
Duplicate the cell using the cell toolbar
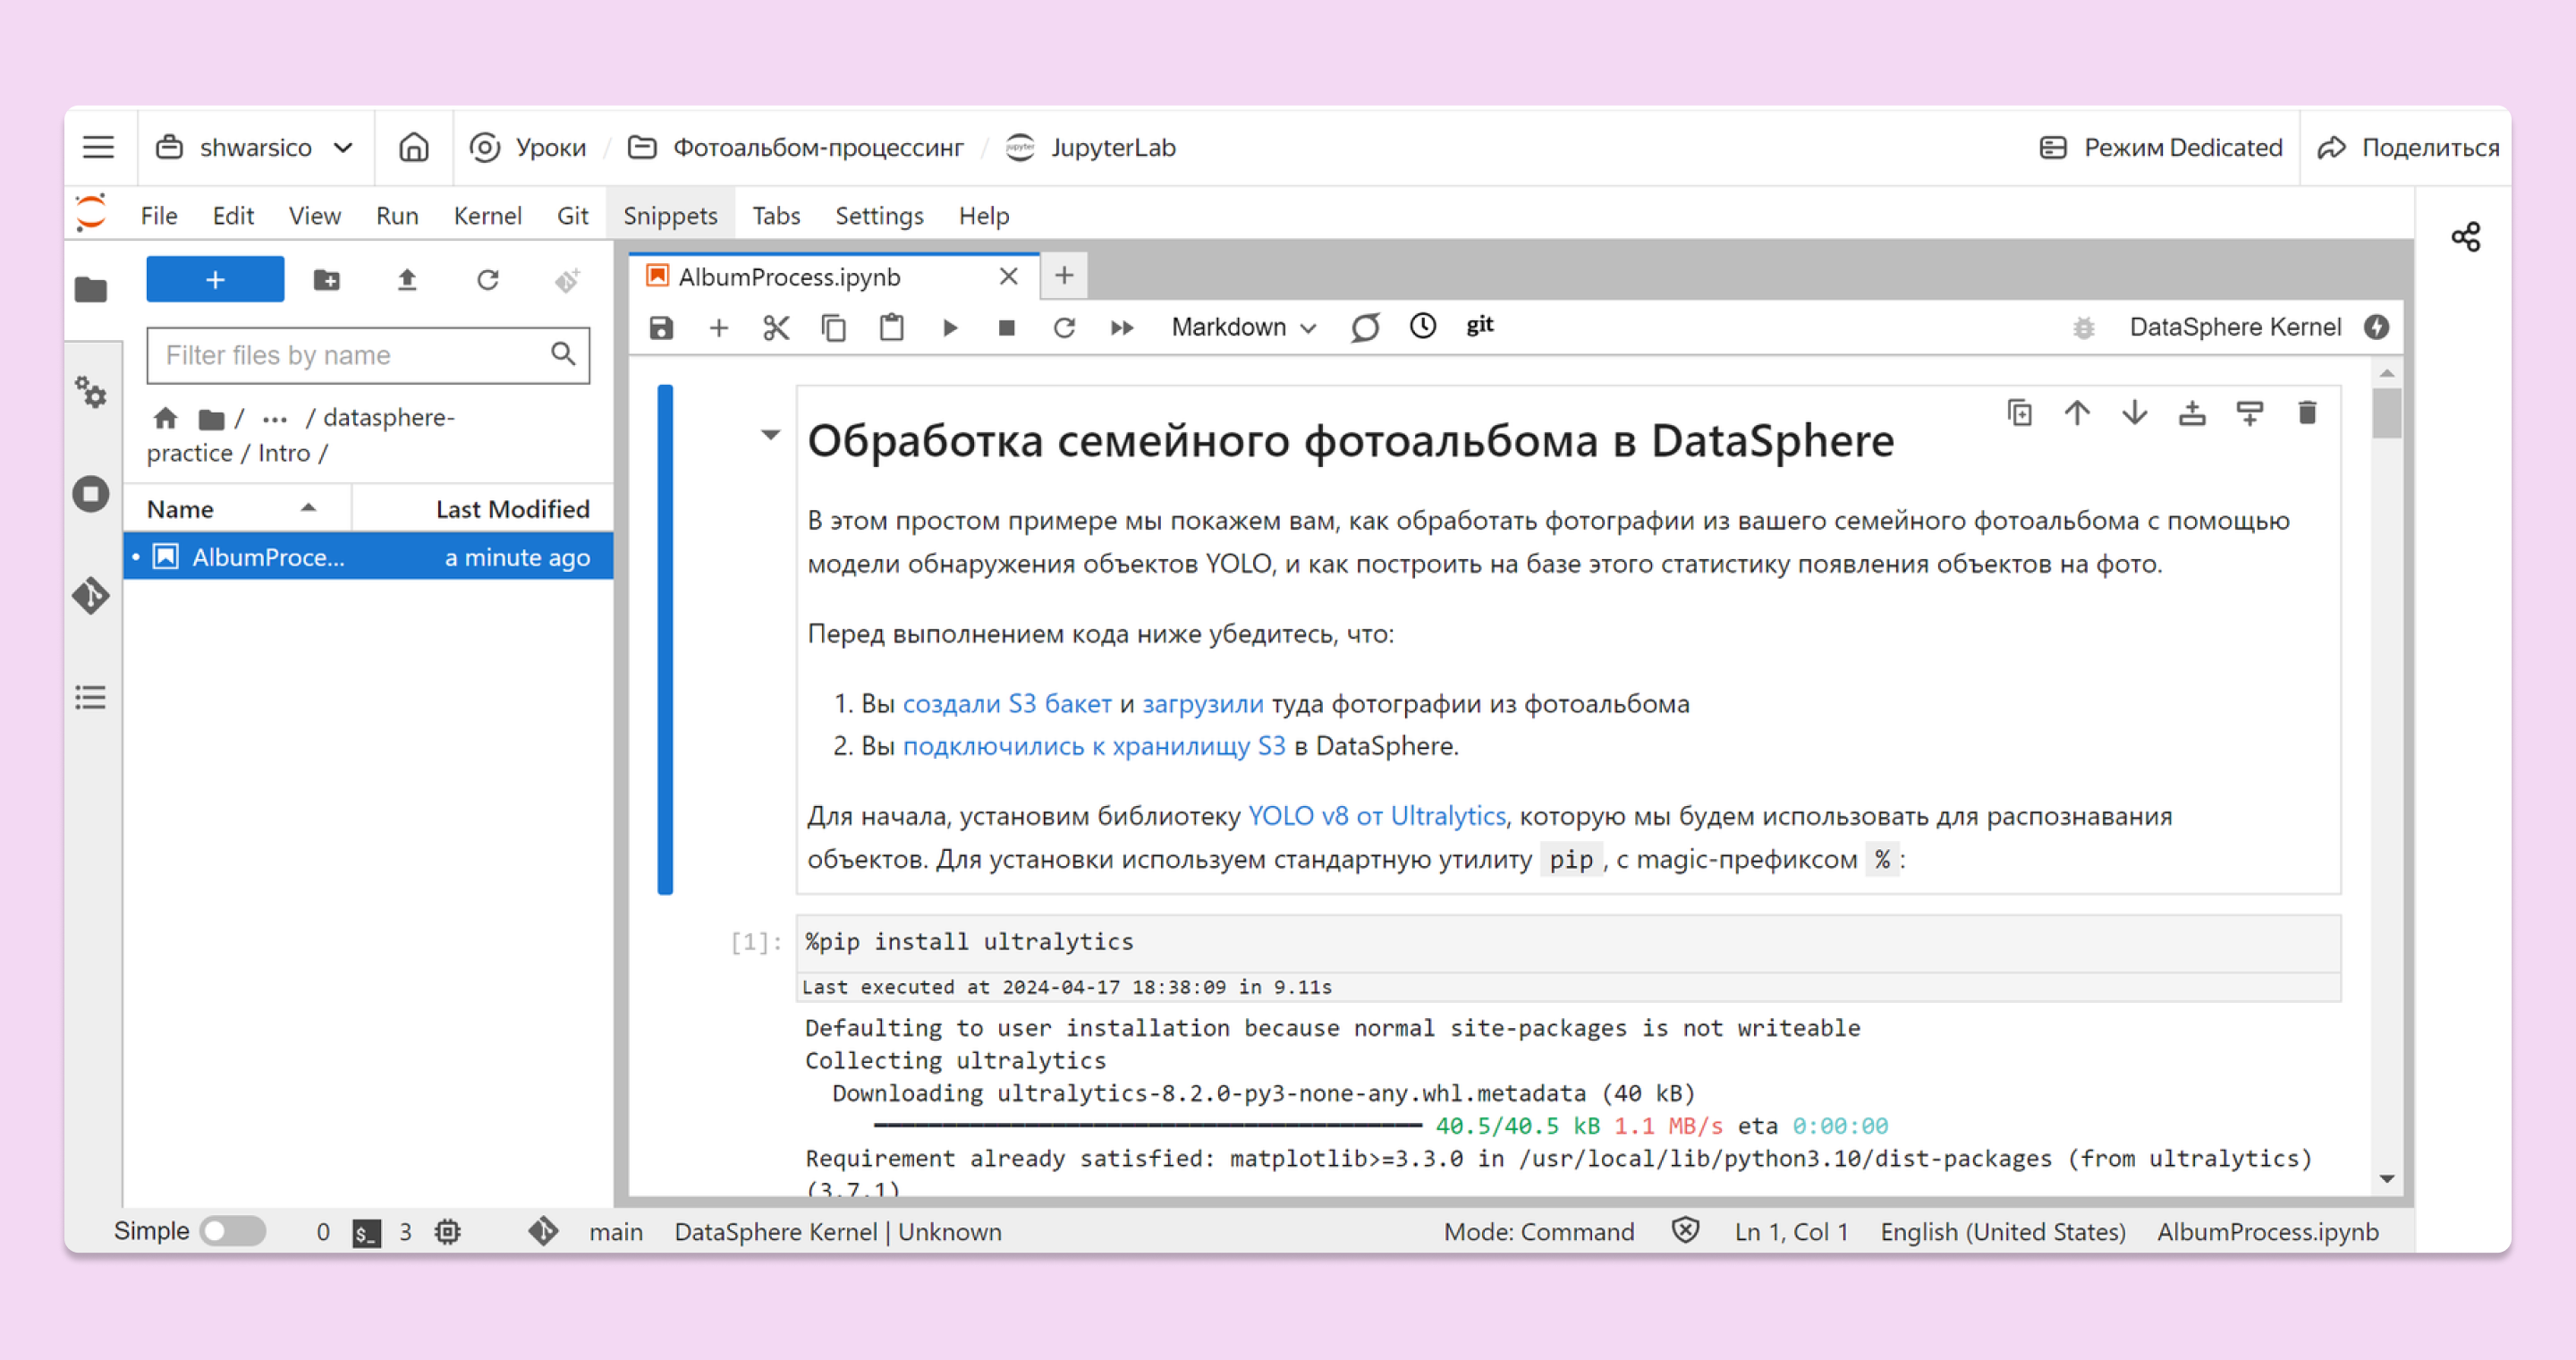(2019, 413)
